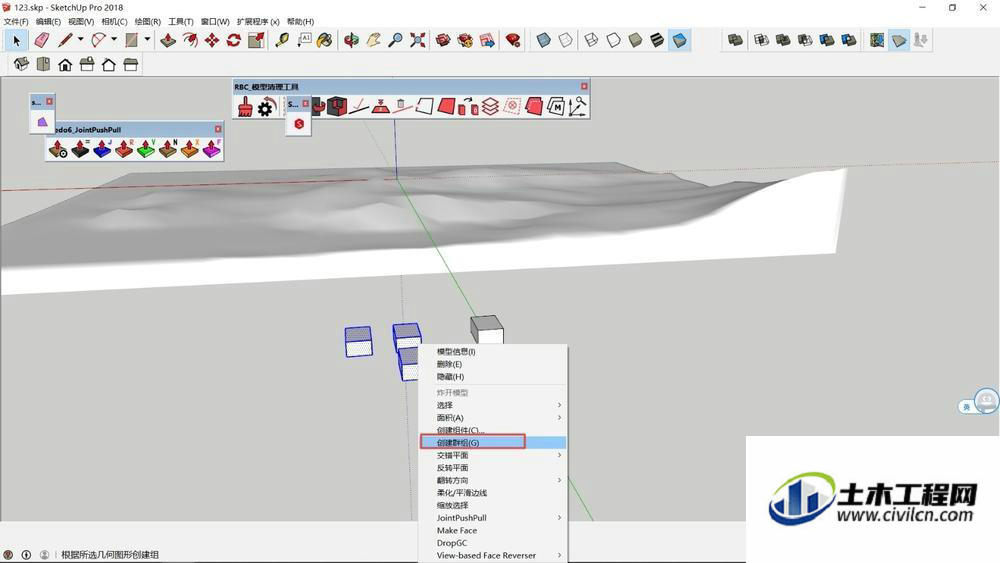The height and width of the screenshot is (563, 1000).
Task: Pick the Scale tool
Action: click(x=256, y=40)
